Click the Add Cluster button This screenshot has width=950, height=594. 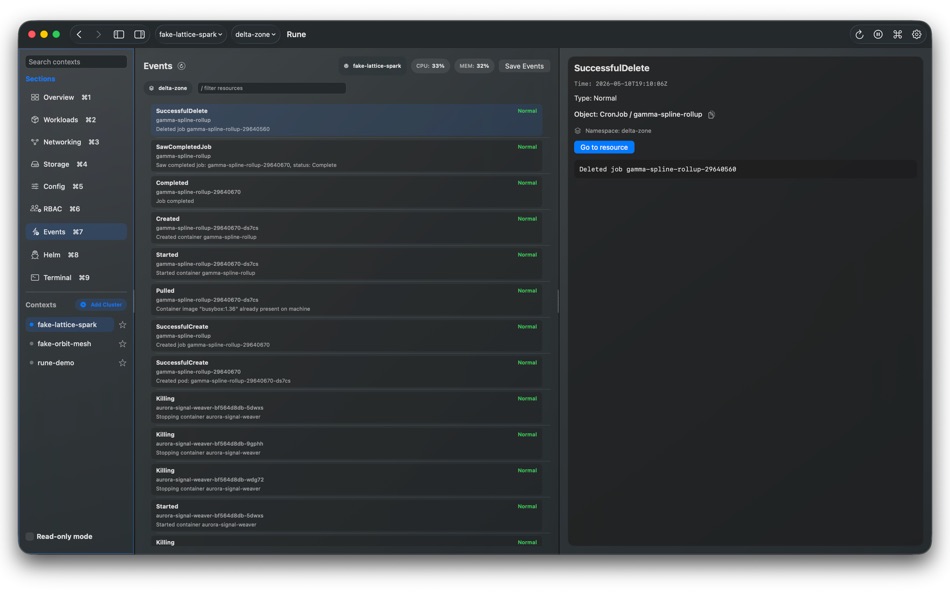[101, 305]
